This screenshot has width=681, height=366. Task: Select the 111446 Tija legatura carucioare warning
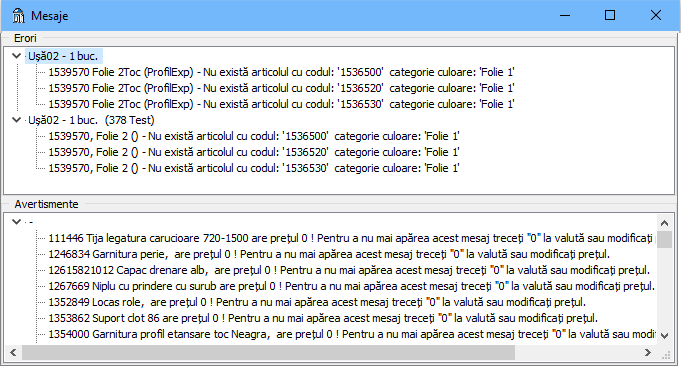(351, 238)
